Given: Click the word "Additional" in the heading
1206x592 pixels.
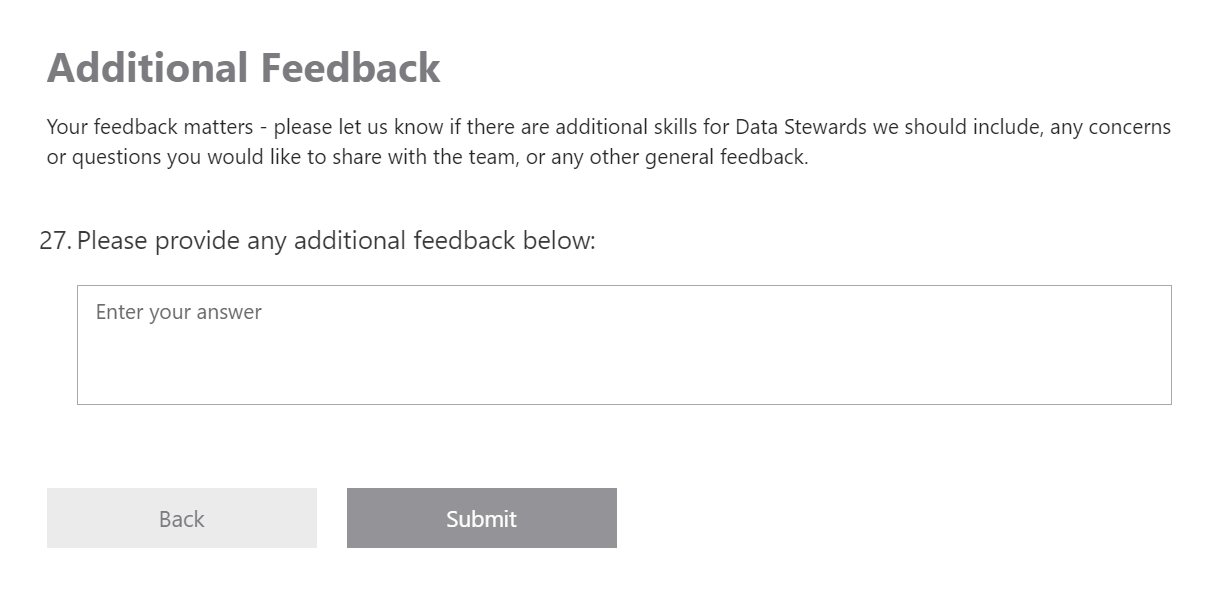Looking at the screenshot, I should point(147,68).
